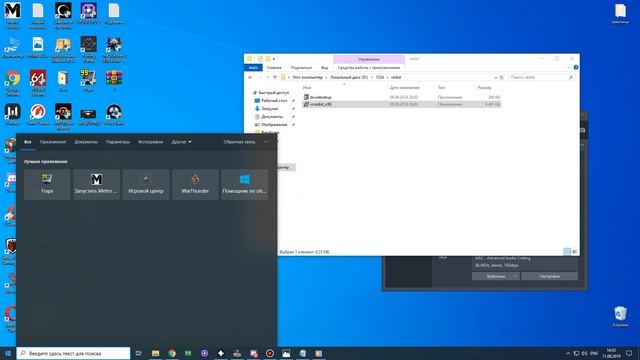Sort files by the Имя column

tap(307, 88)
